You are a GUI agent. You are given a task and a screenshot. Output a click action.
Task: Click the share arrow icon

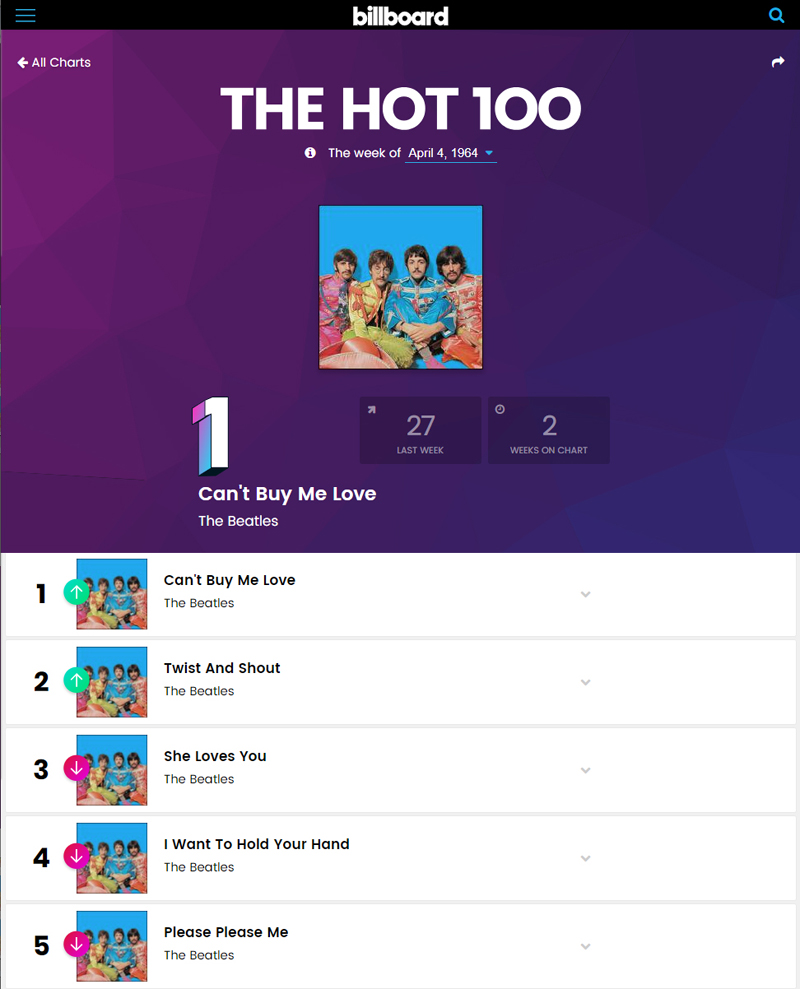click(778, 62)
